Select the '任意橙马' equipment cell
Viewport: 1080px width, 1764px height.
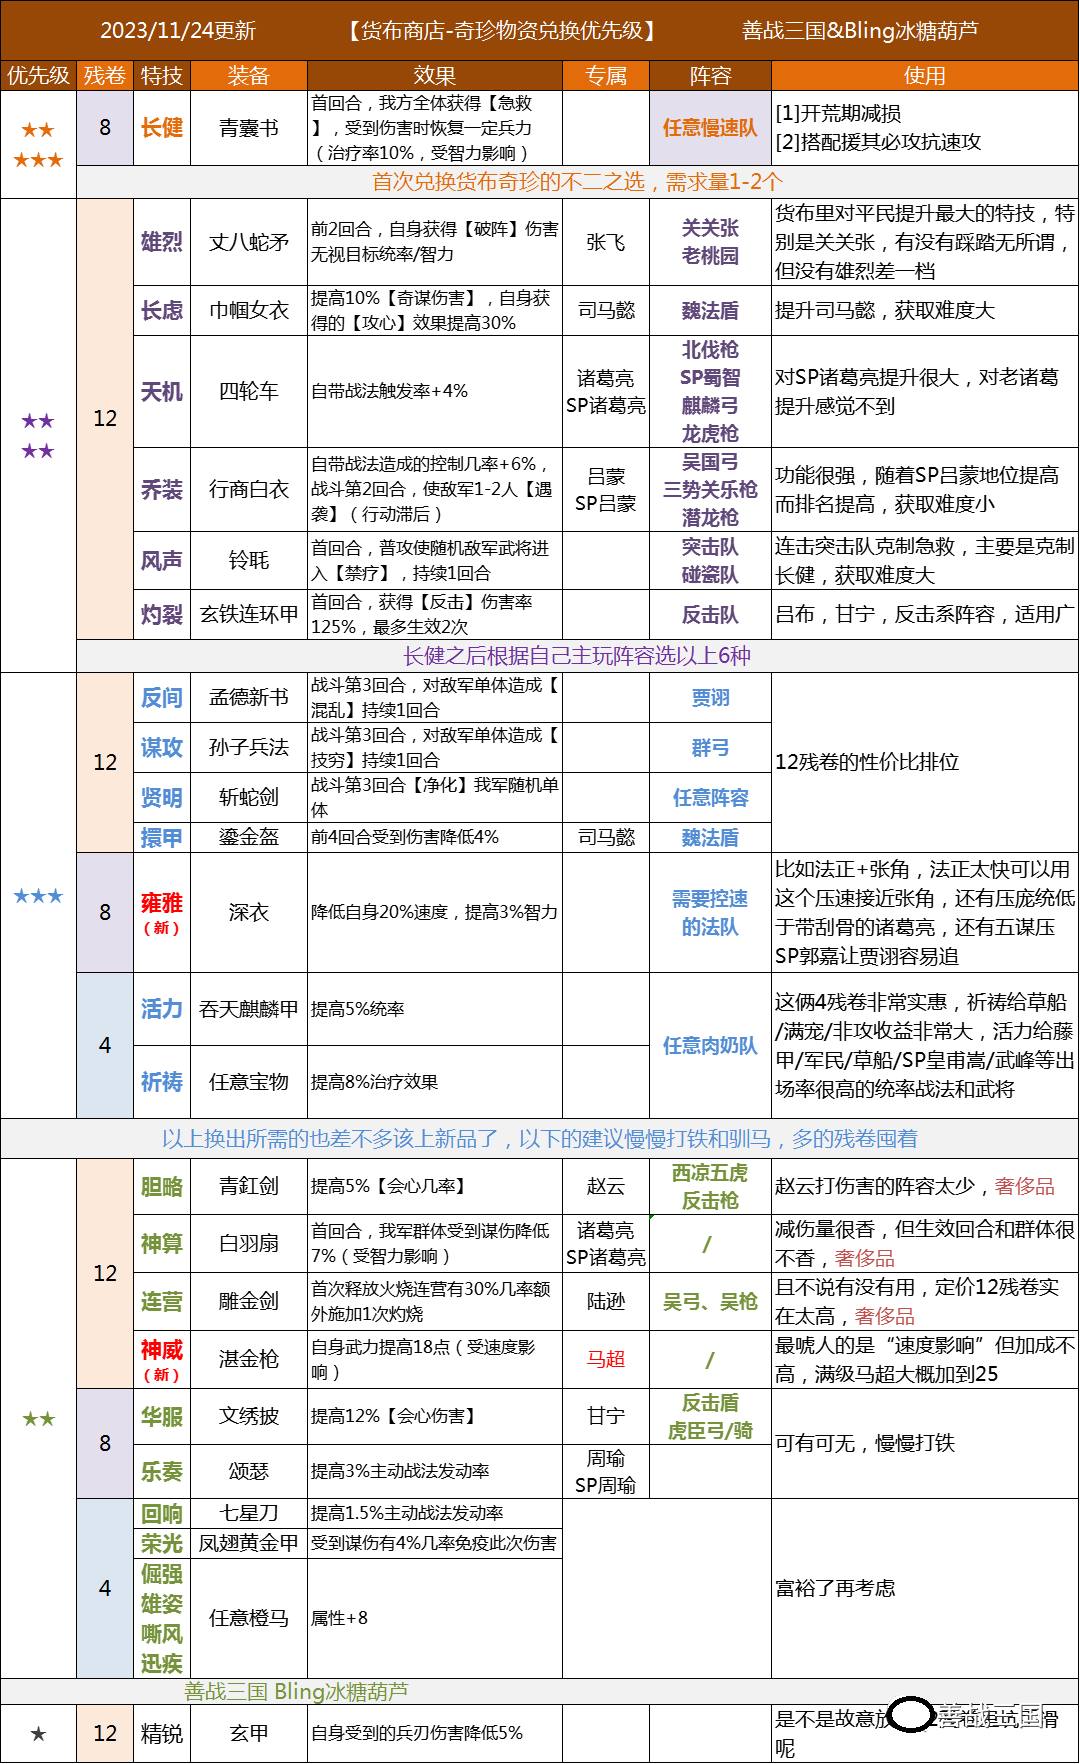tap(249, 1618)
